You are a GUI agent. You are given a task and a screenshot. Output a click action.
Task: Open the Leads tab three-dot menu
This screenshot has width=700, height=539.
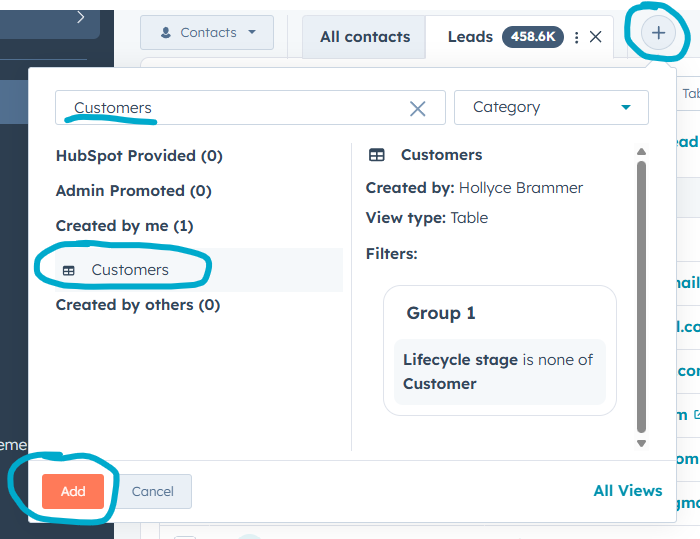[576, 37]
